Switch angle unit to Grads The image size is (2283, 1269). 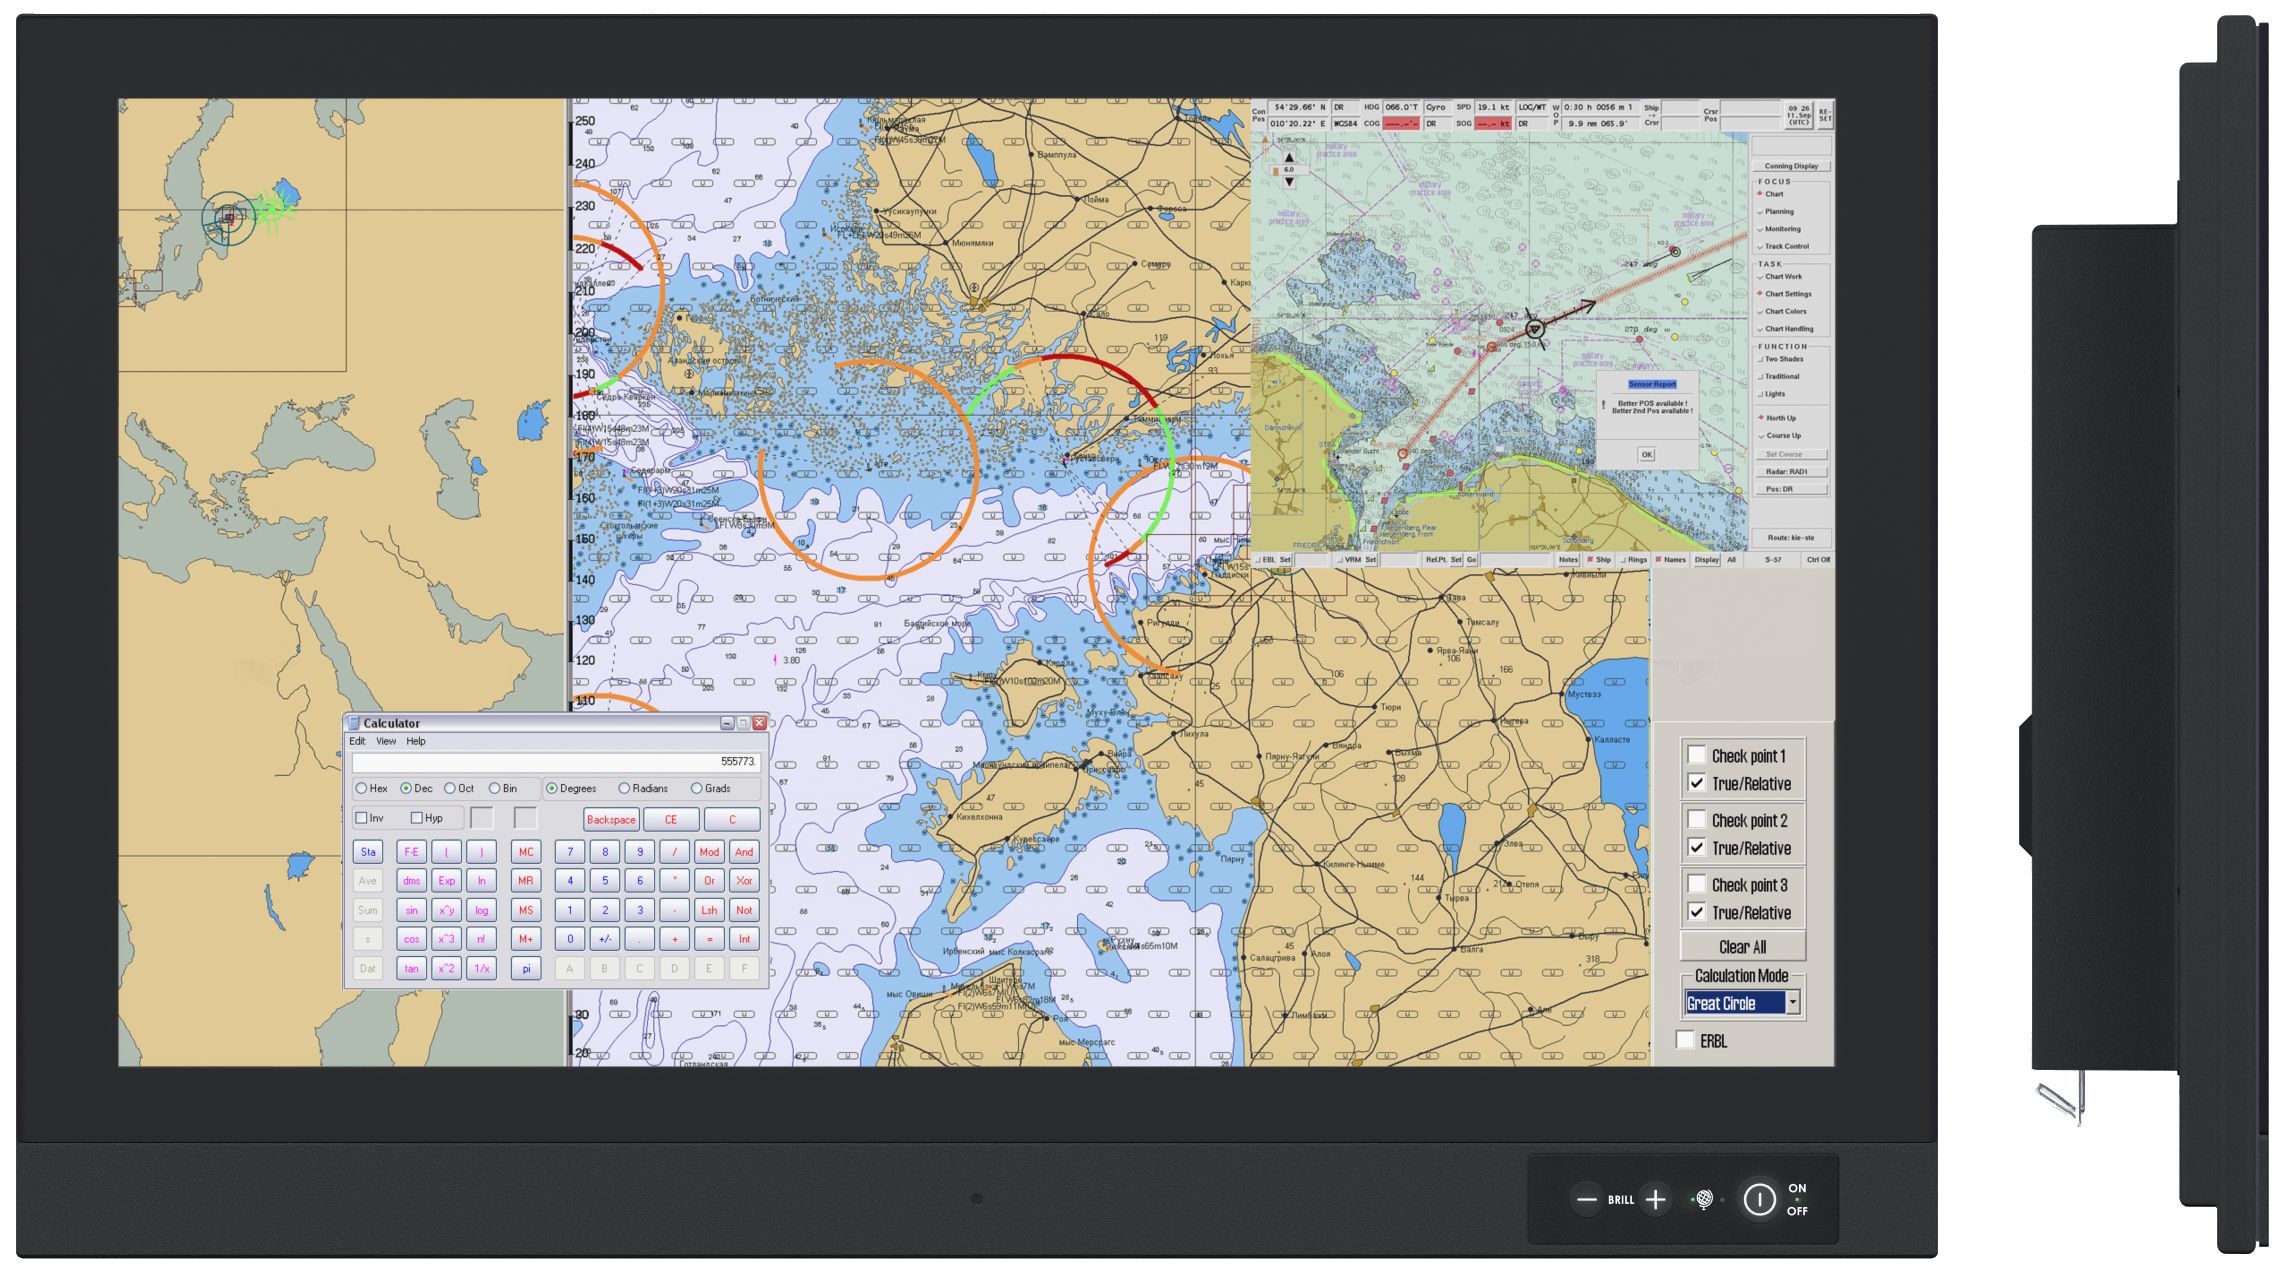(697, 788)
